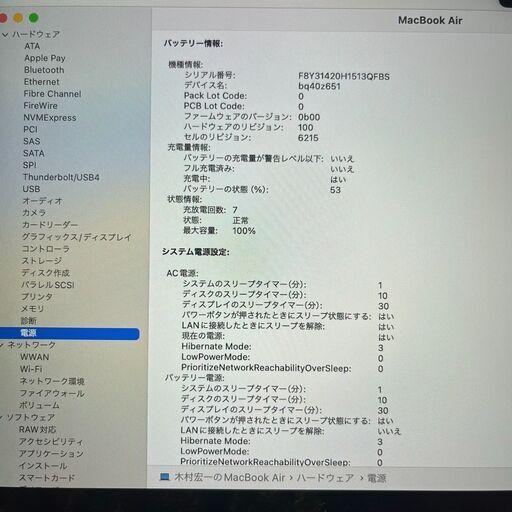Click device name bq40z651
Screen dimensions: 512x512
[x=319, y=87]
